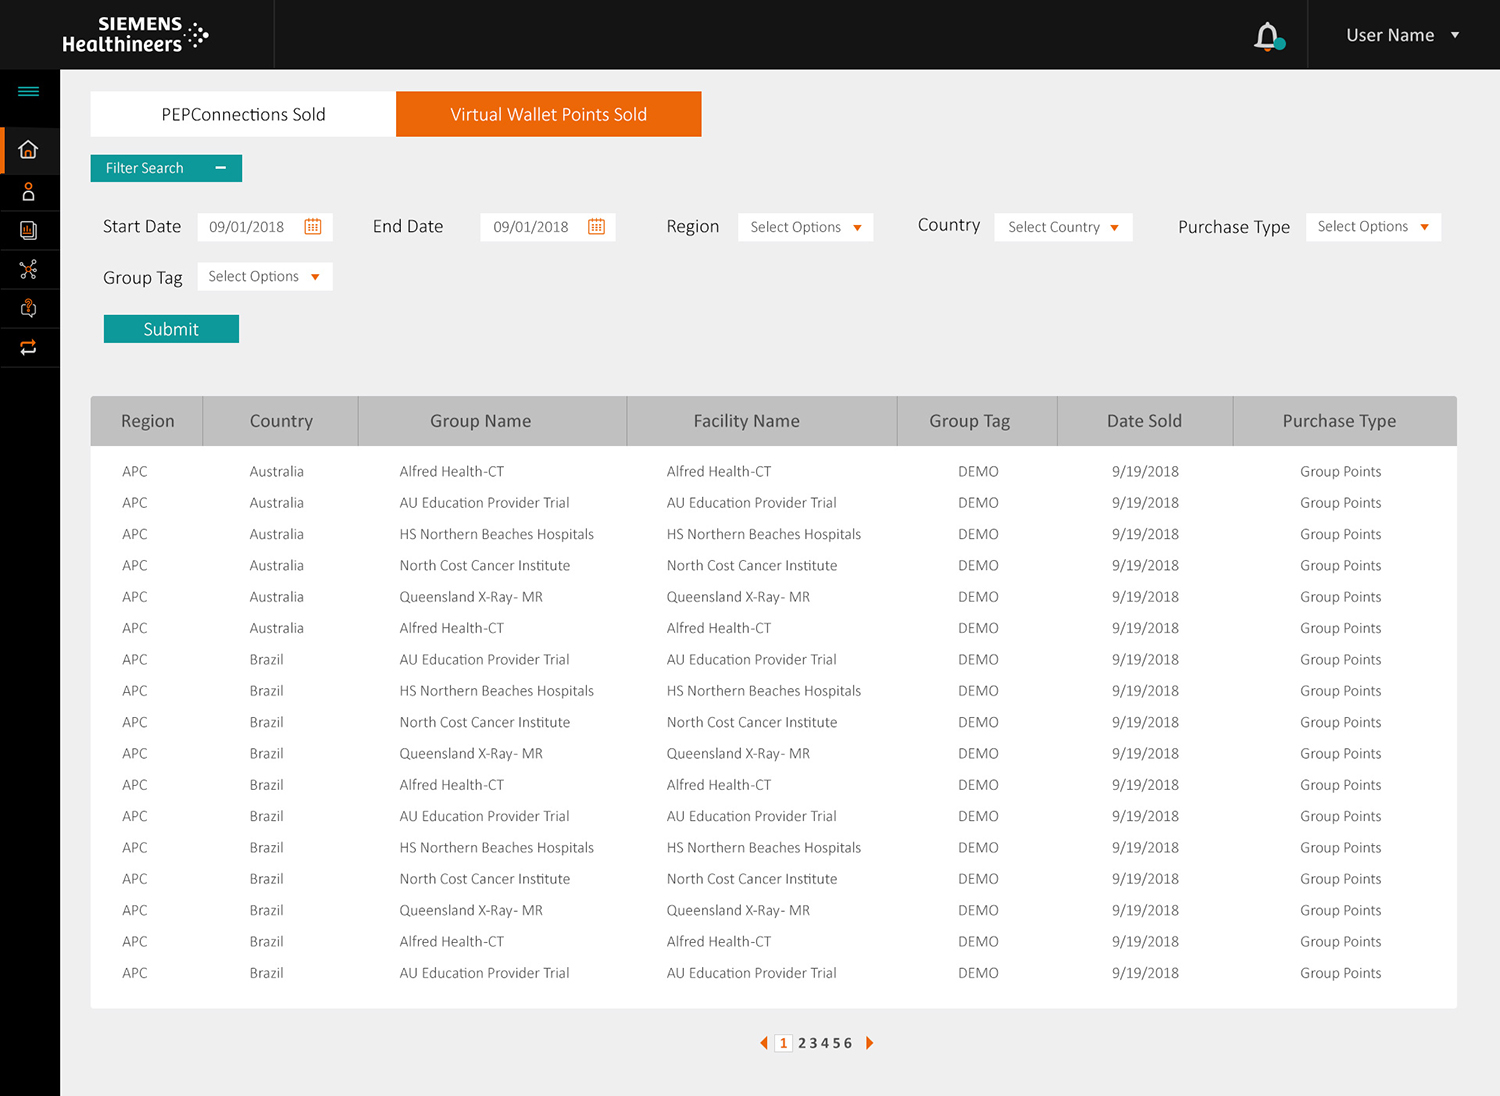Open the hamburger menu in sidebar
The image size is (1500, 1096).
(28, 92)
